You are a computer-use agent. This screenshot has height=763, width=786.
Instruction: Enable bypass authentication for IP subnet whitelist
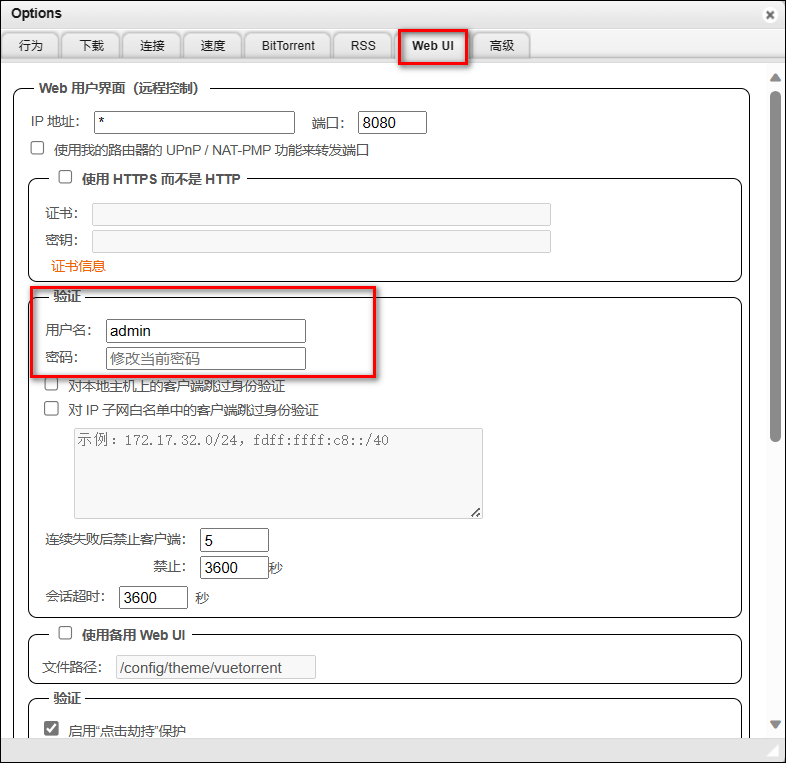tap(51, 408)
